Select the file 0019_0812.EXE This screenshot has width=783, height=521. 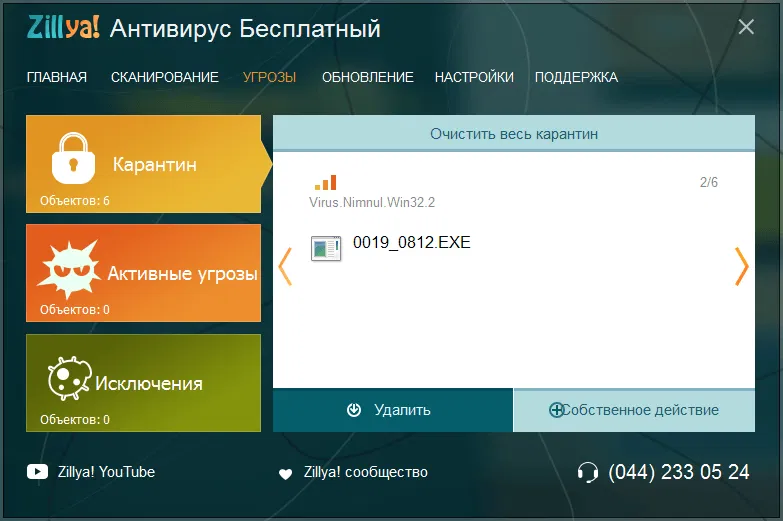point(411,242)
